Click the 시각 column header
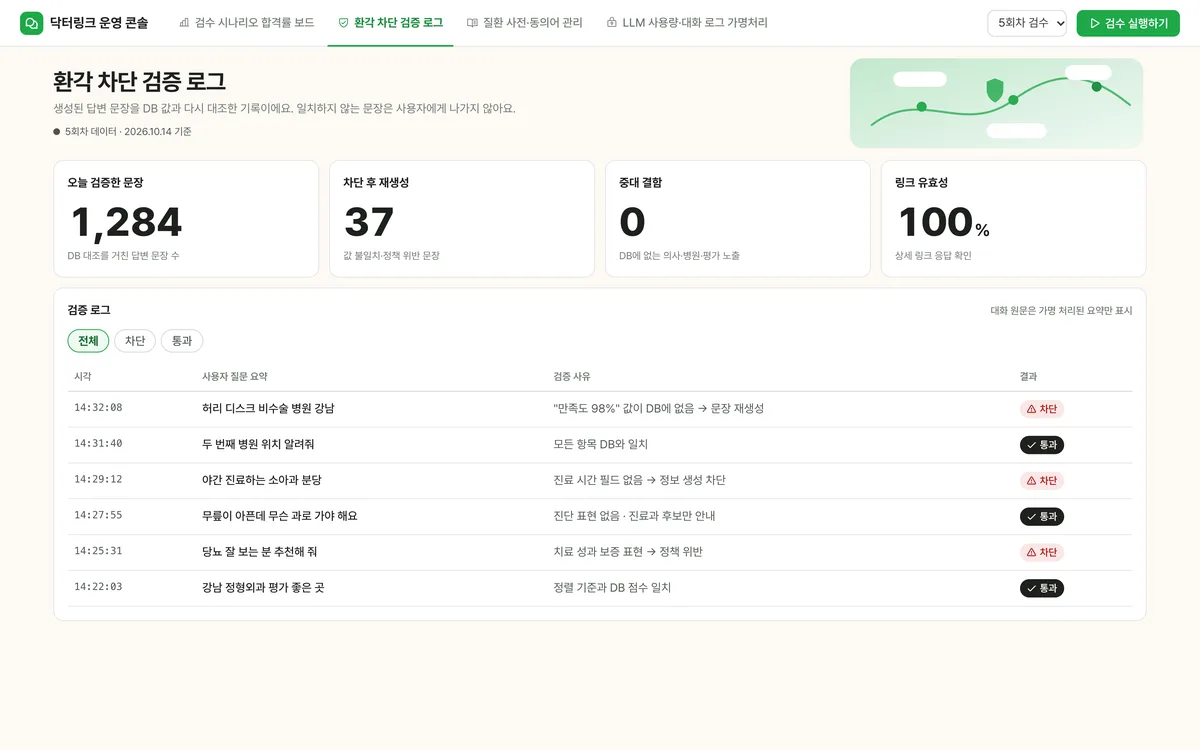 point(83,377)
